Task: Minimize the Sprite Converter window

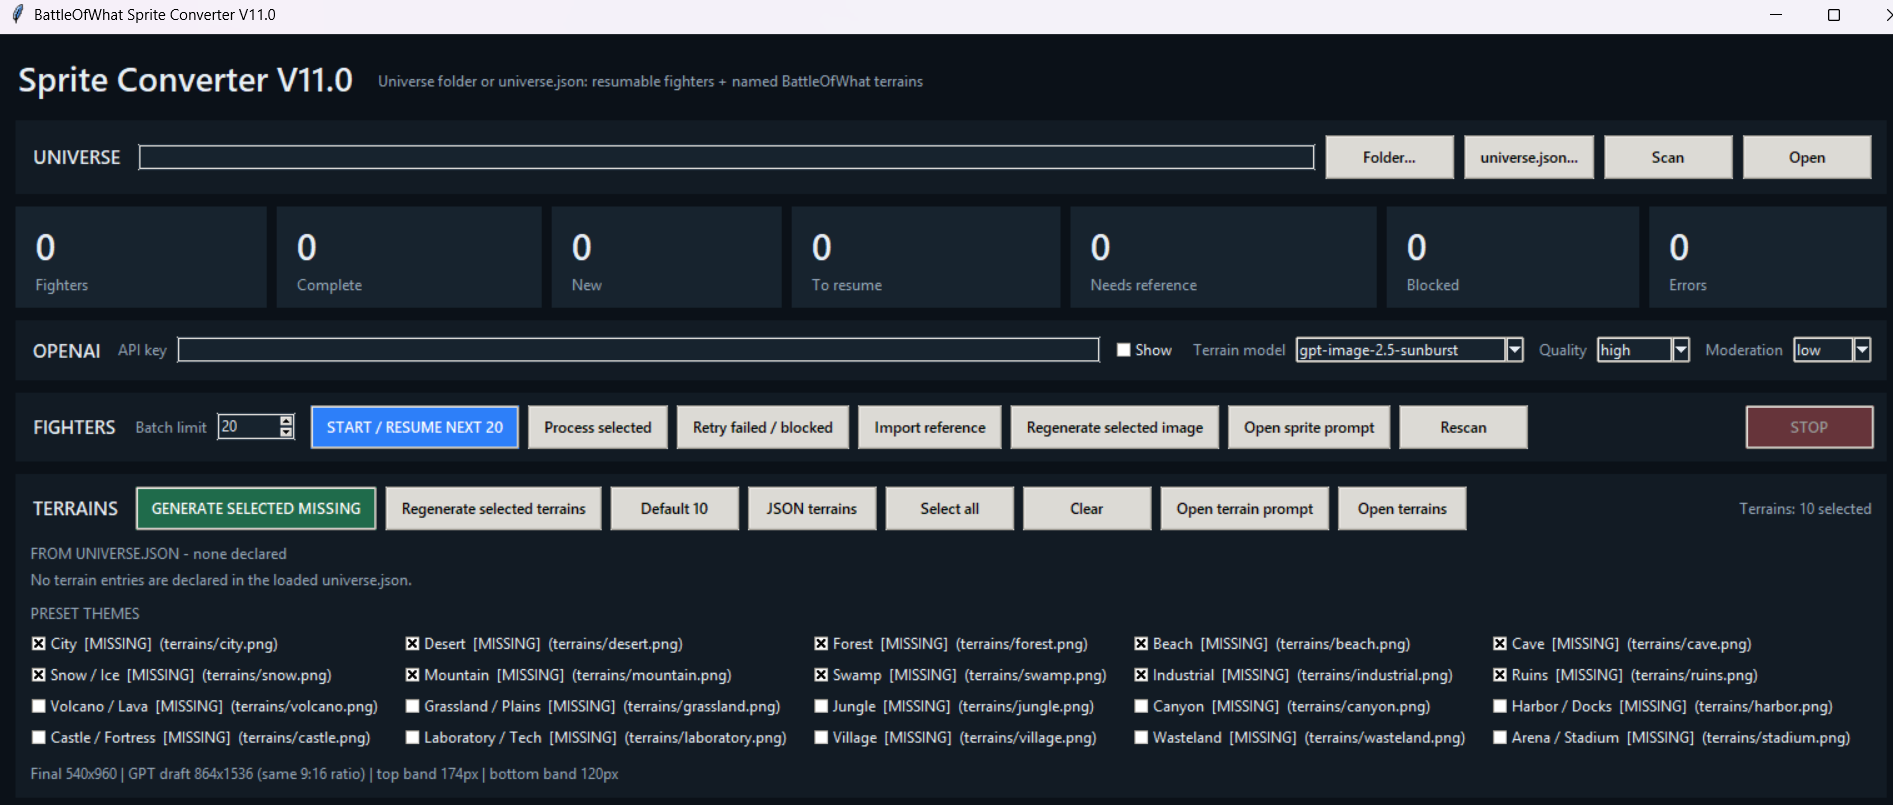Action: 1776,15
